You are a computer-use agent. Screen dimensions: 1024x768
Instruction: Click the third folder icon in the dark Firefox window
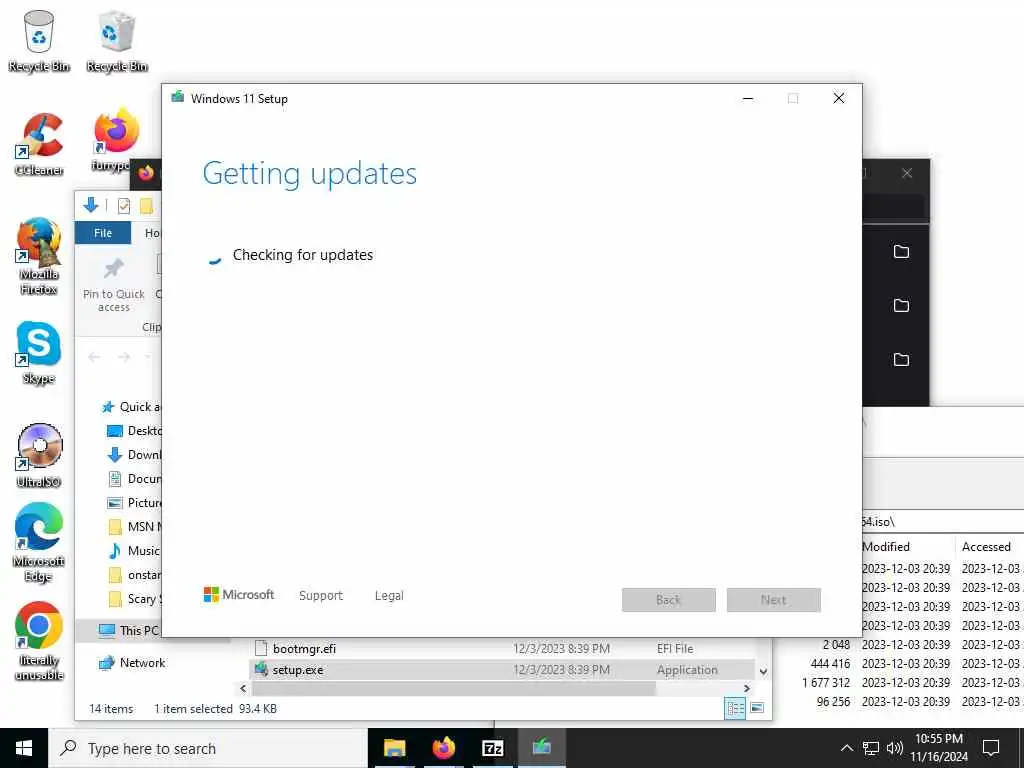click(x=901, y=360)
